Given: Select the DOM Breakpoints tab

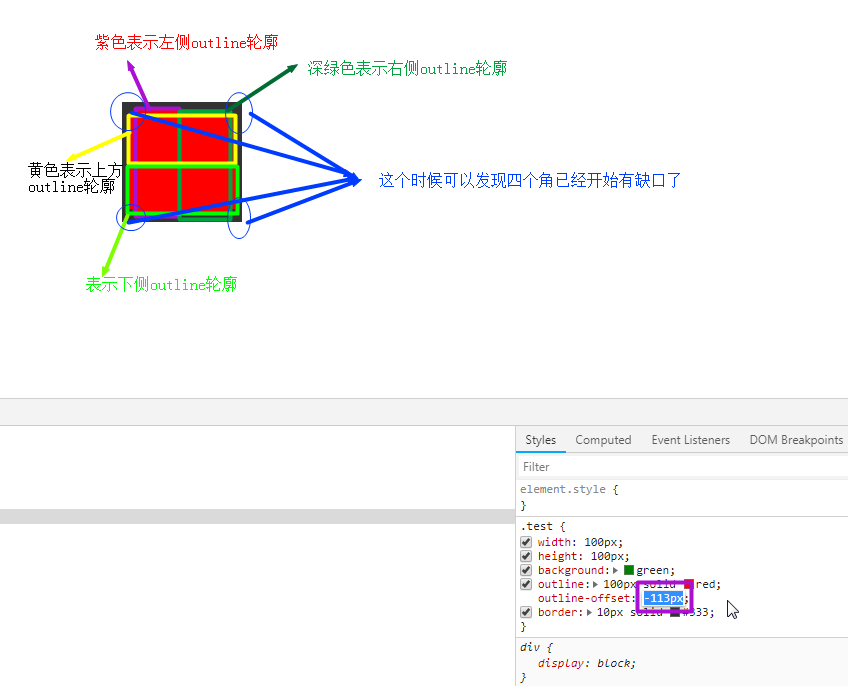Looking at the screenshot, I should (796, 440).
